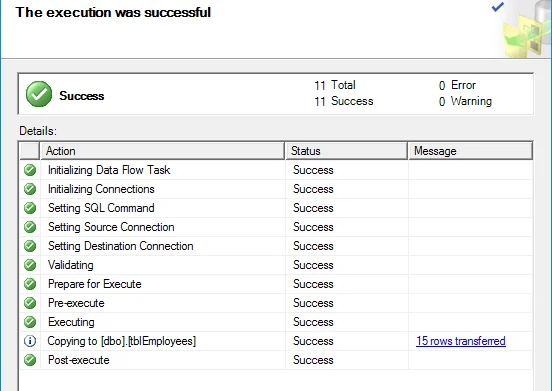Click the blue checkmark in the header
The image size is (552, 391).
tap(498, 6)
